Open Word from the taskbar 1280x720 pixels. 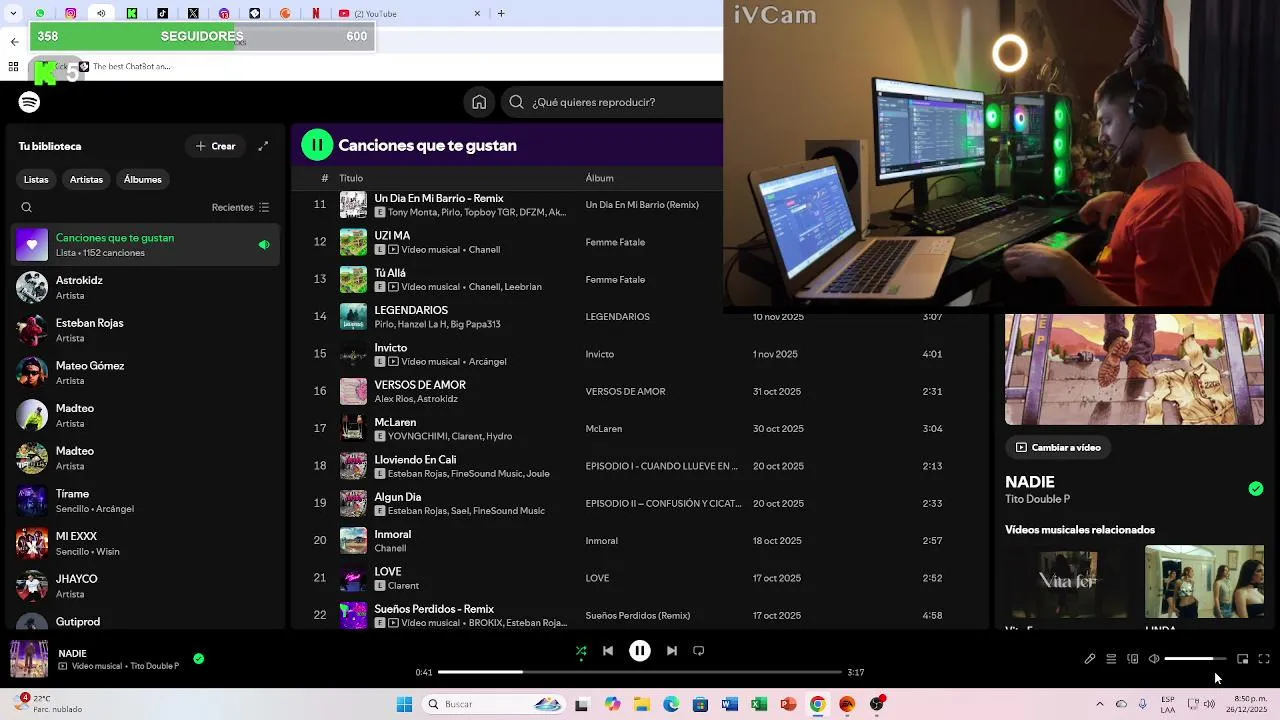(730, 705)
